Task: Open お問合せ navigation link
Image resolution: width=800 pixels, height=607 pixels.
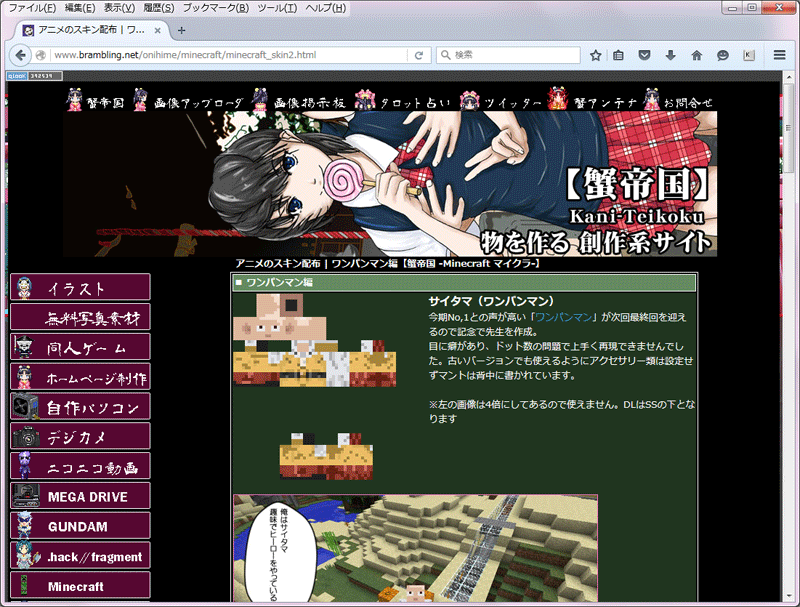Action: pos(678,100)
